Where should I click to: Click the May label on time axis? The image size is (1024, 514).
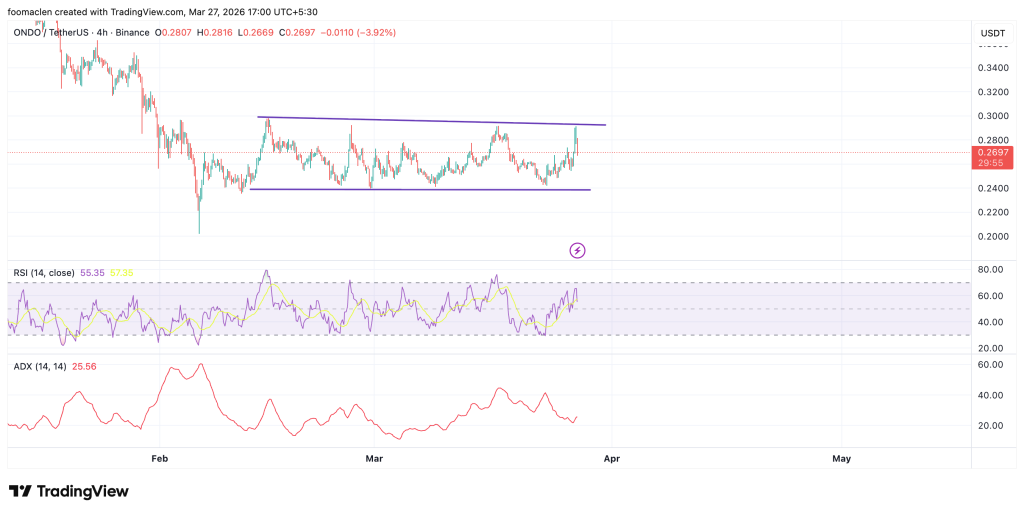pyautogui.click(x=841, y=458)
